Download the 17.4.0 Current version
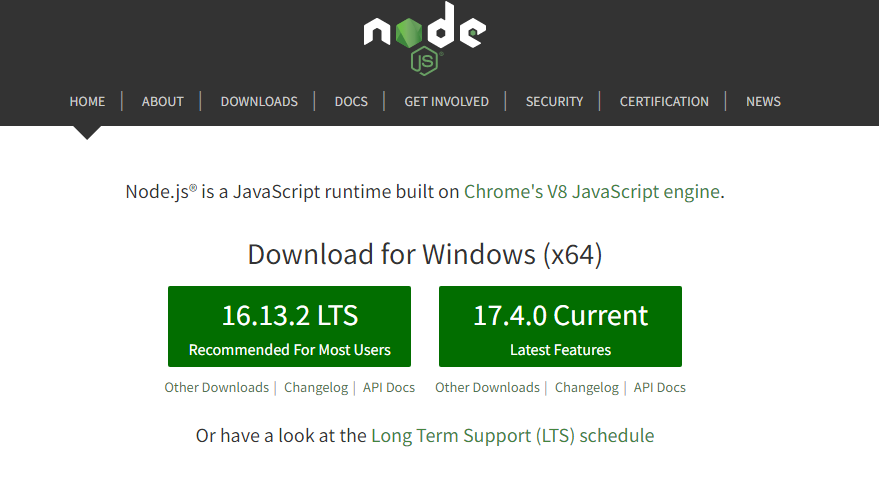The height and width of the screenshot is (502, 879). click(560, 326)
